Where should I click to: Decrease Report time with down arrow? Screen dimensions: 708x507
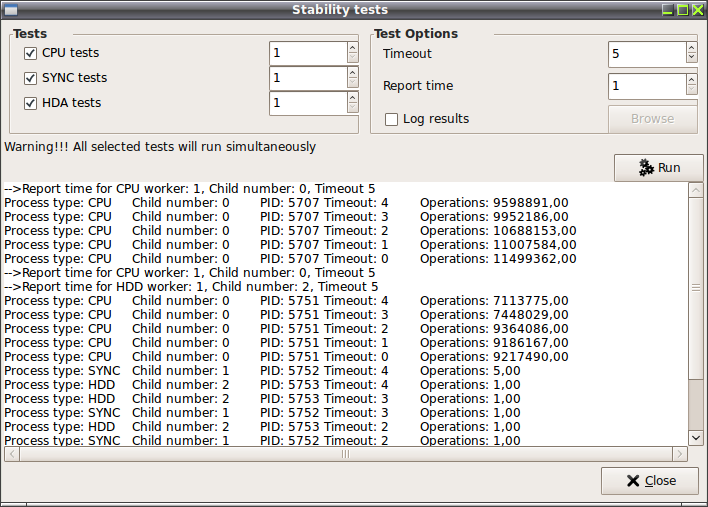pyautogui.click(x=691, y=90)
